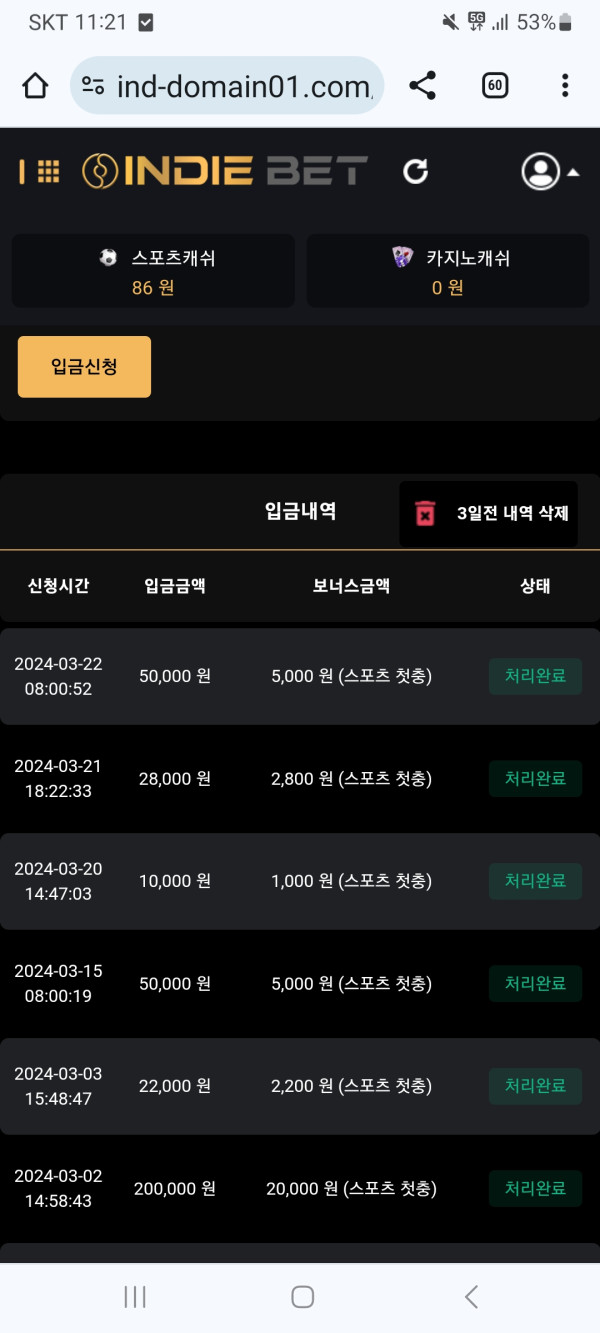Viewport: 600px width, 1333px height.
Task: Expand the user profile dropdown
Action: click(x=549, y=172)
